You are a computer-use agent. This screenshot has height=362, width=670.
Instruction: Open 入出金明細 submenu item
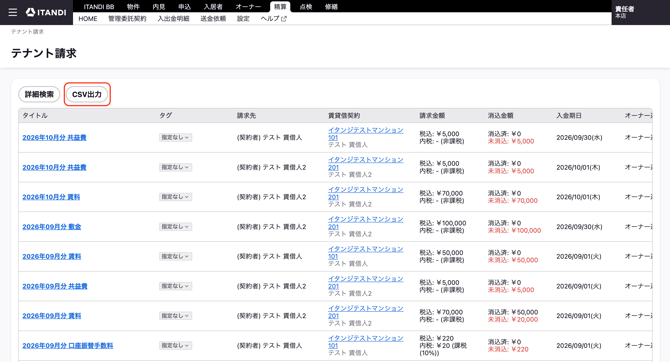(173, 19)
